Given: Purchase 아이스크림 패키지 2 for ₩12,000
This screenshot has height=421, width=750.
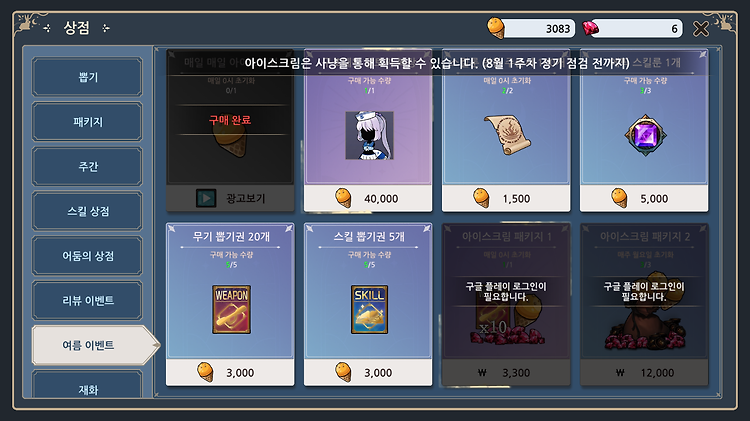Looking at the screenshot, I should 644,372.
